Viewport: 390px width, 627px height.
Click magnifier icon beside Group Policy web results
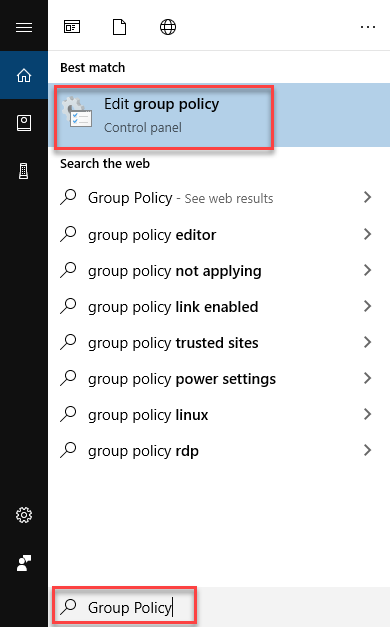(68, 197)
